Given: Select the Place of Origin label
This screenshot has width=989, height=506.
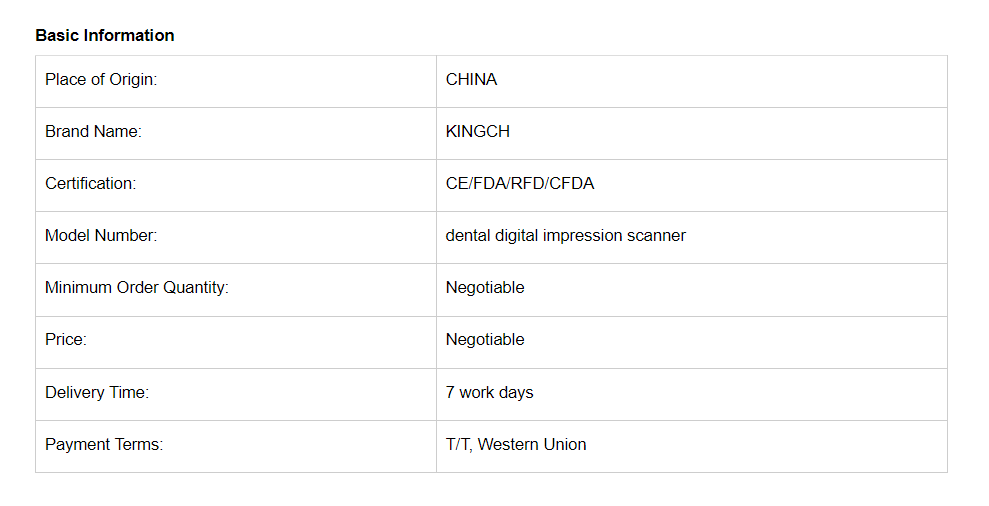Looking at the screenshot, I should point(101,79).
